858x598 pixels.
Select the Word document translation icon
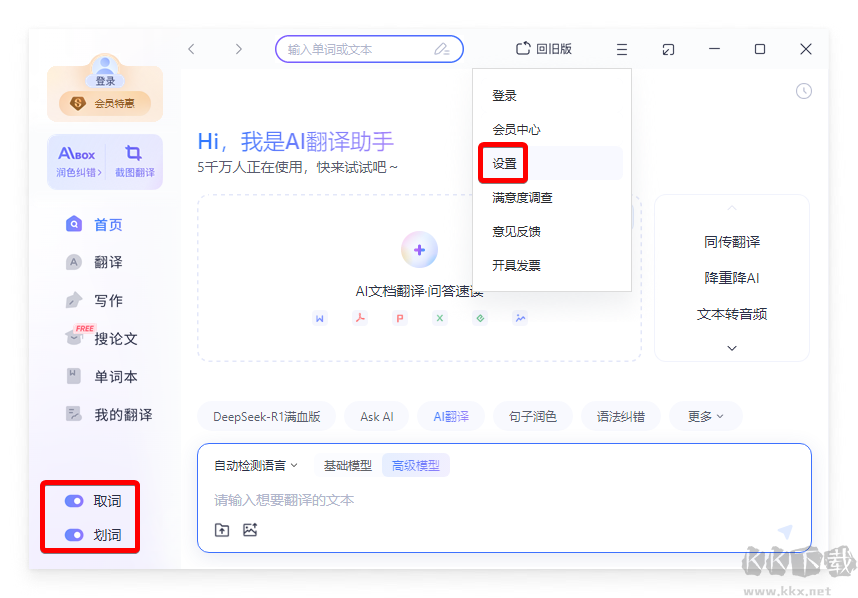(x=319, y=318)
